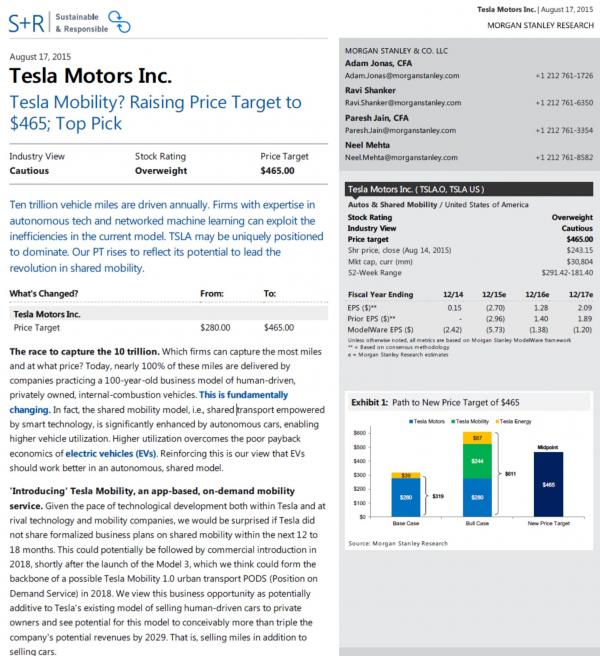
Task: Open Adam Jonas email address link
Action: click(402, 76)
